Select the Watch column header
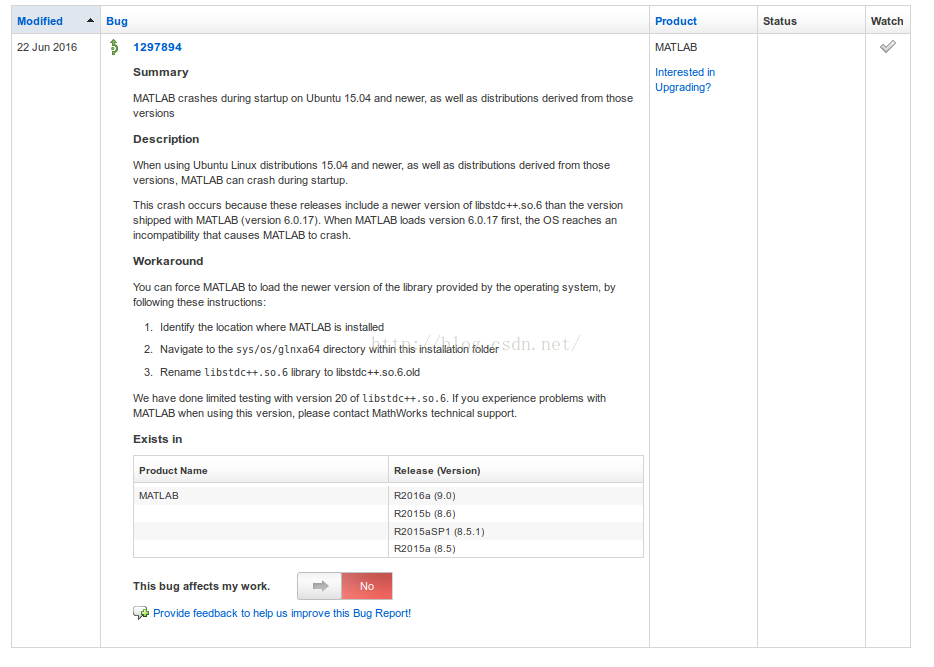This screenshot has height=667, width=934. 887,21
